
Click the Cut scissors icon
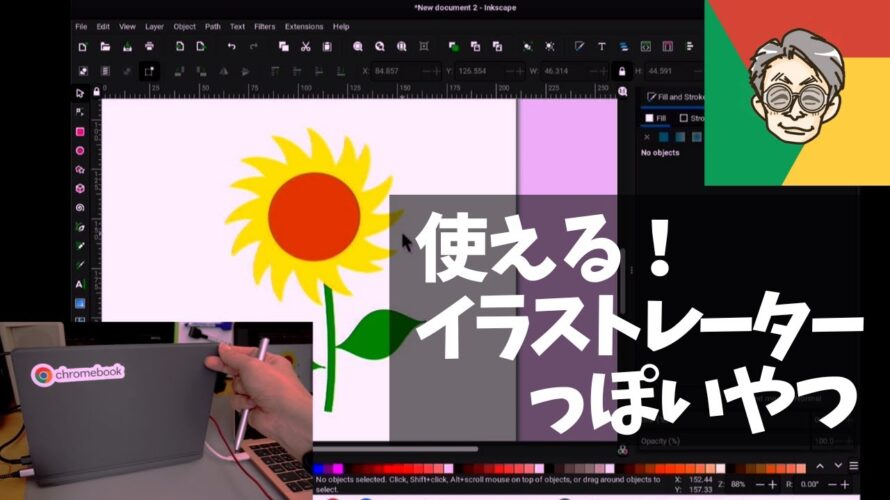click(x=305, y=47)
